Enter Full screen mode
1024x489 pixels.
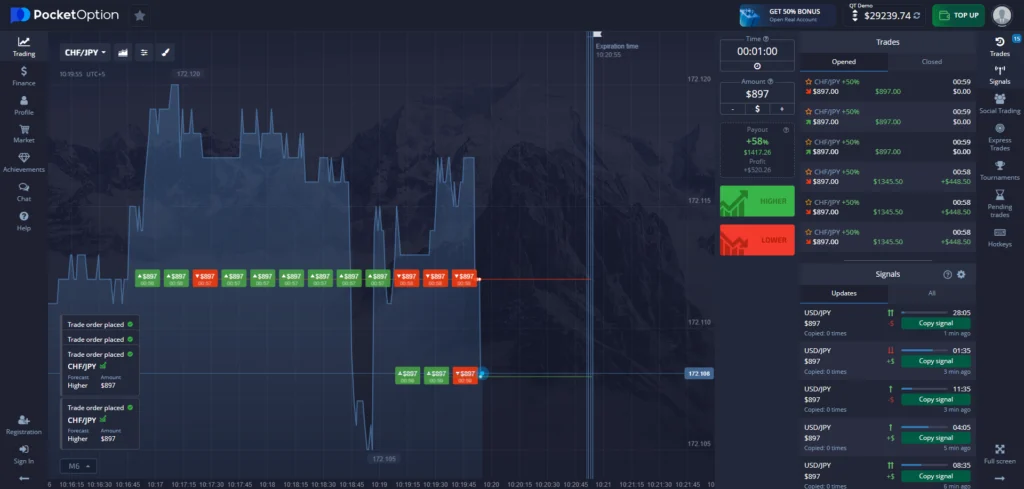(x=999, y=454)
